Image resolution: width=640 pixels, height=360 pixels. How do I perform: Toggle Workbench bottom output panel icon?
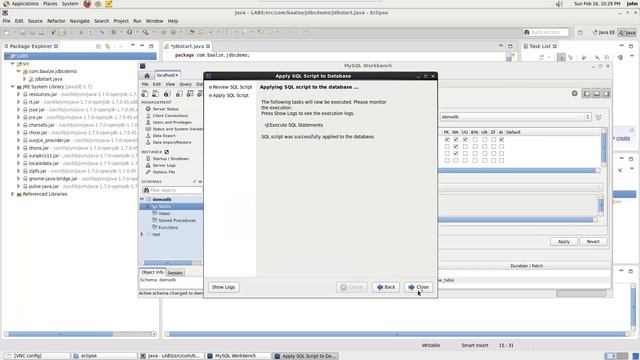pos(596,94)
